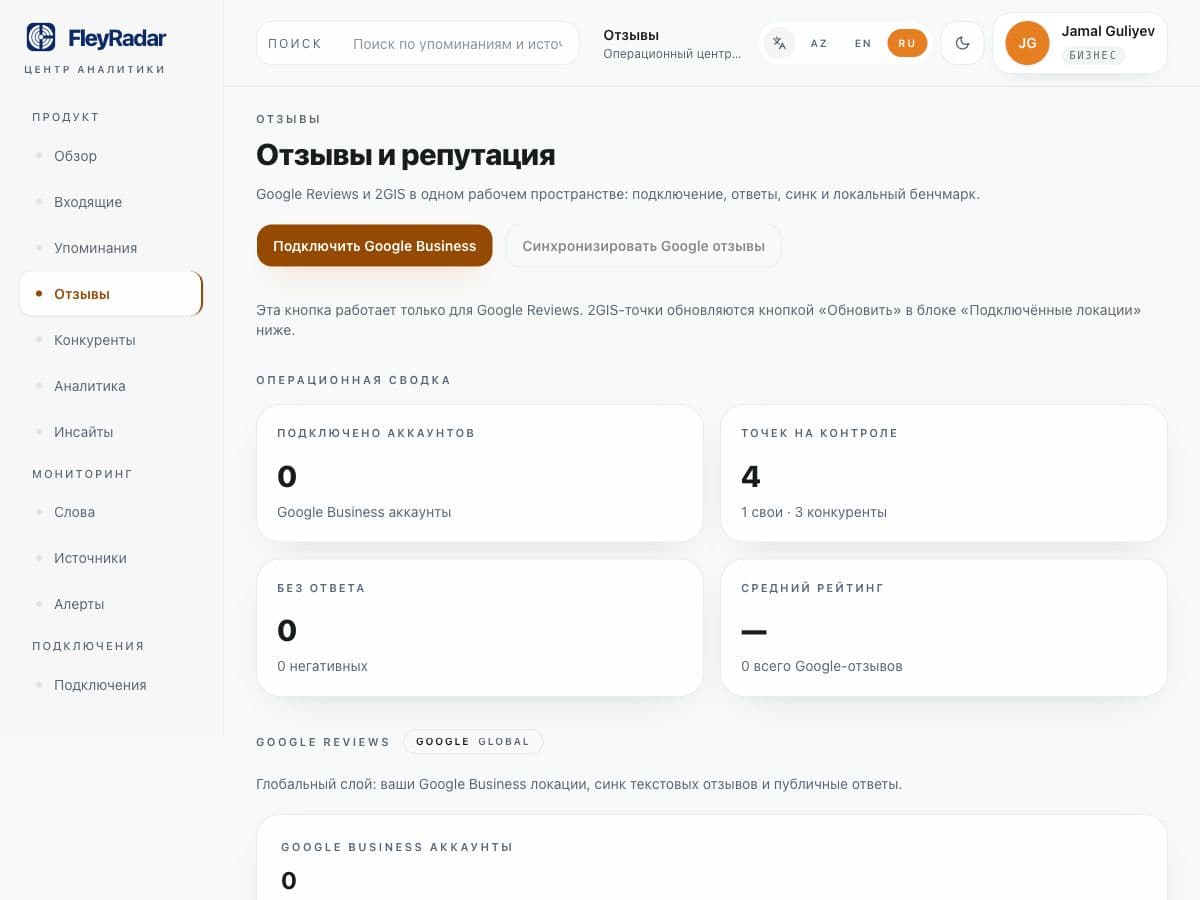Navigate to Аналитика

point(111,386)
